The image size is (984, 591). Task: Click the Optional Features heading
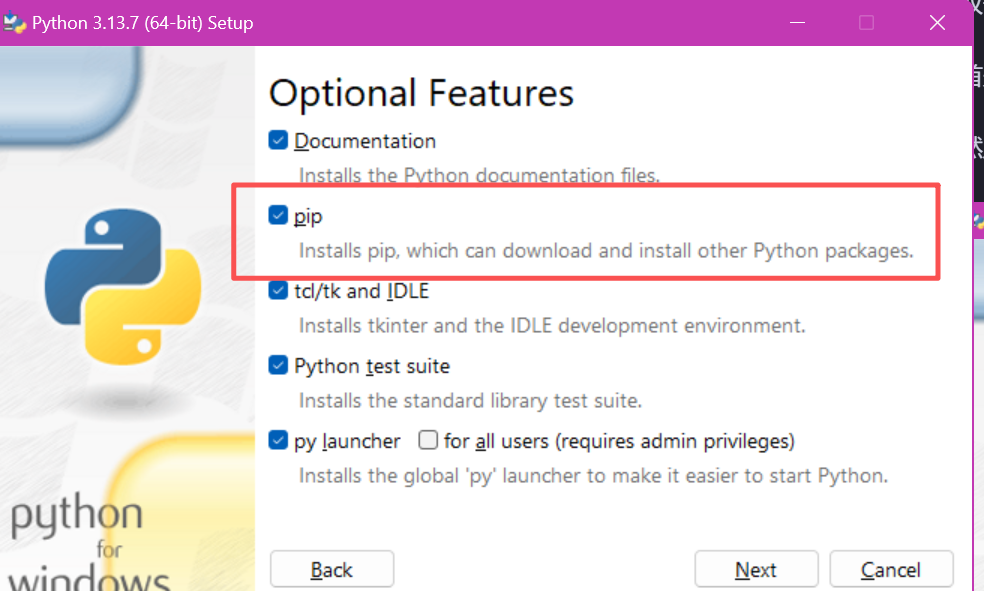(421, 93)
